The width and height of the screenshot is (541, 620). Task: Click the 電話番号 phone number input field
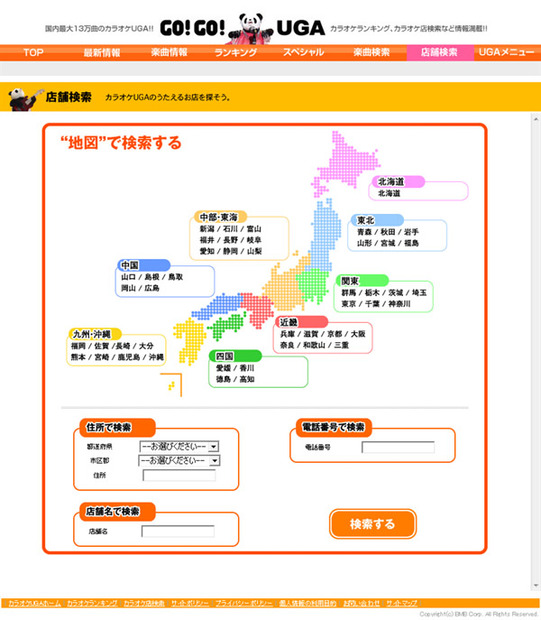tap(398, 447)
